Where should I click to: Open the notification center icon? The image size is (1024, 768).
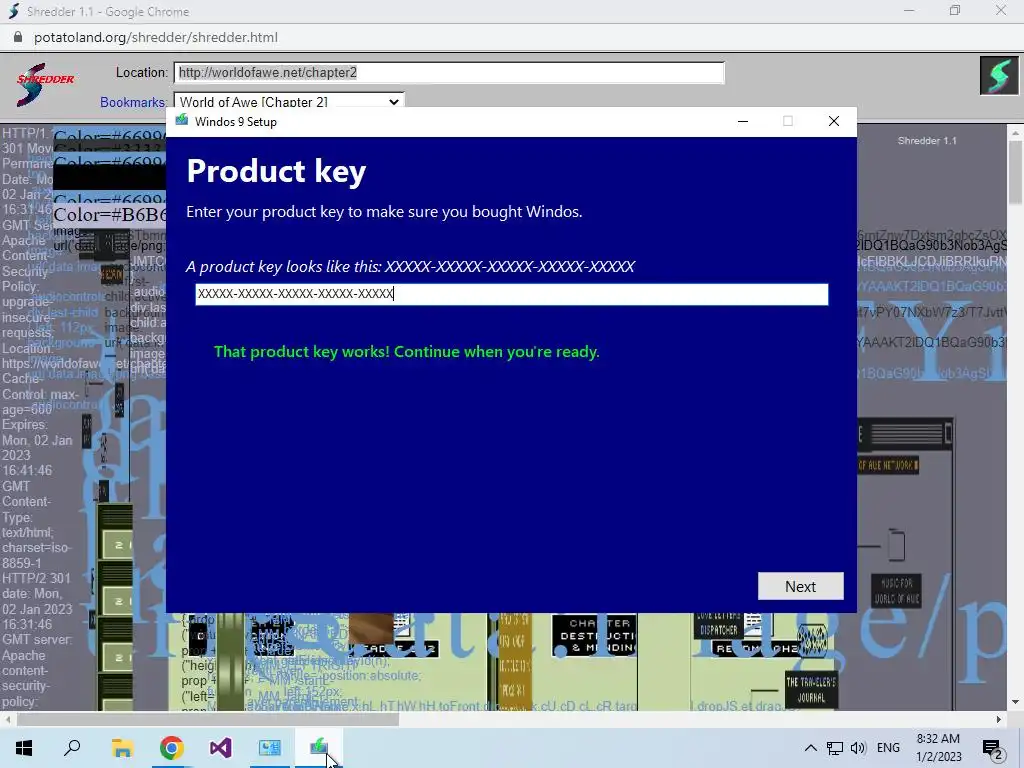point(993,748)
